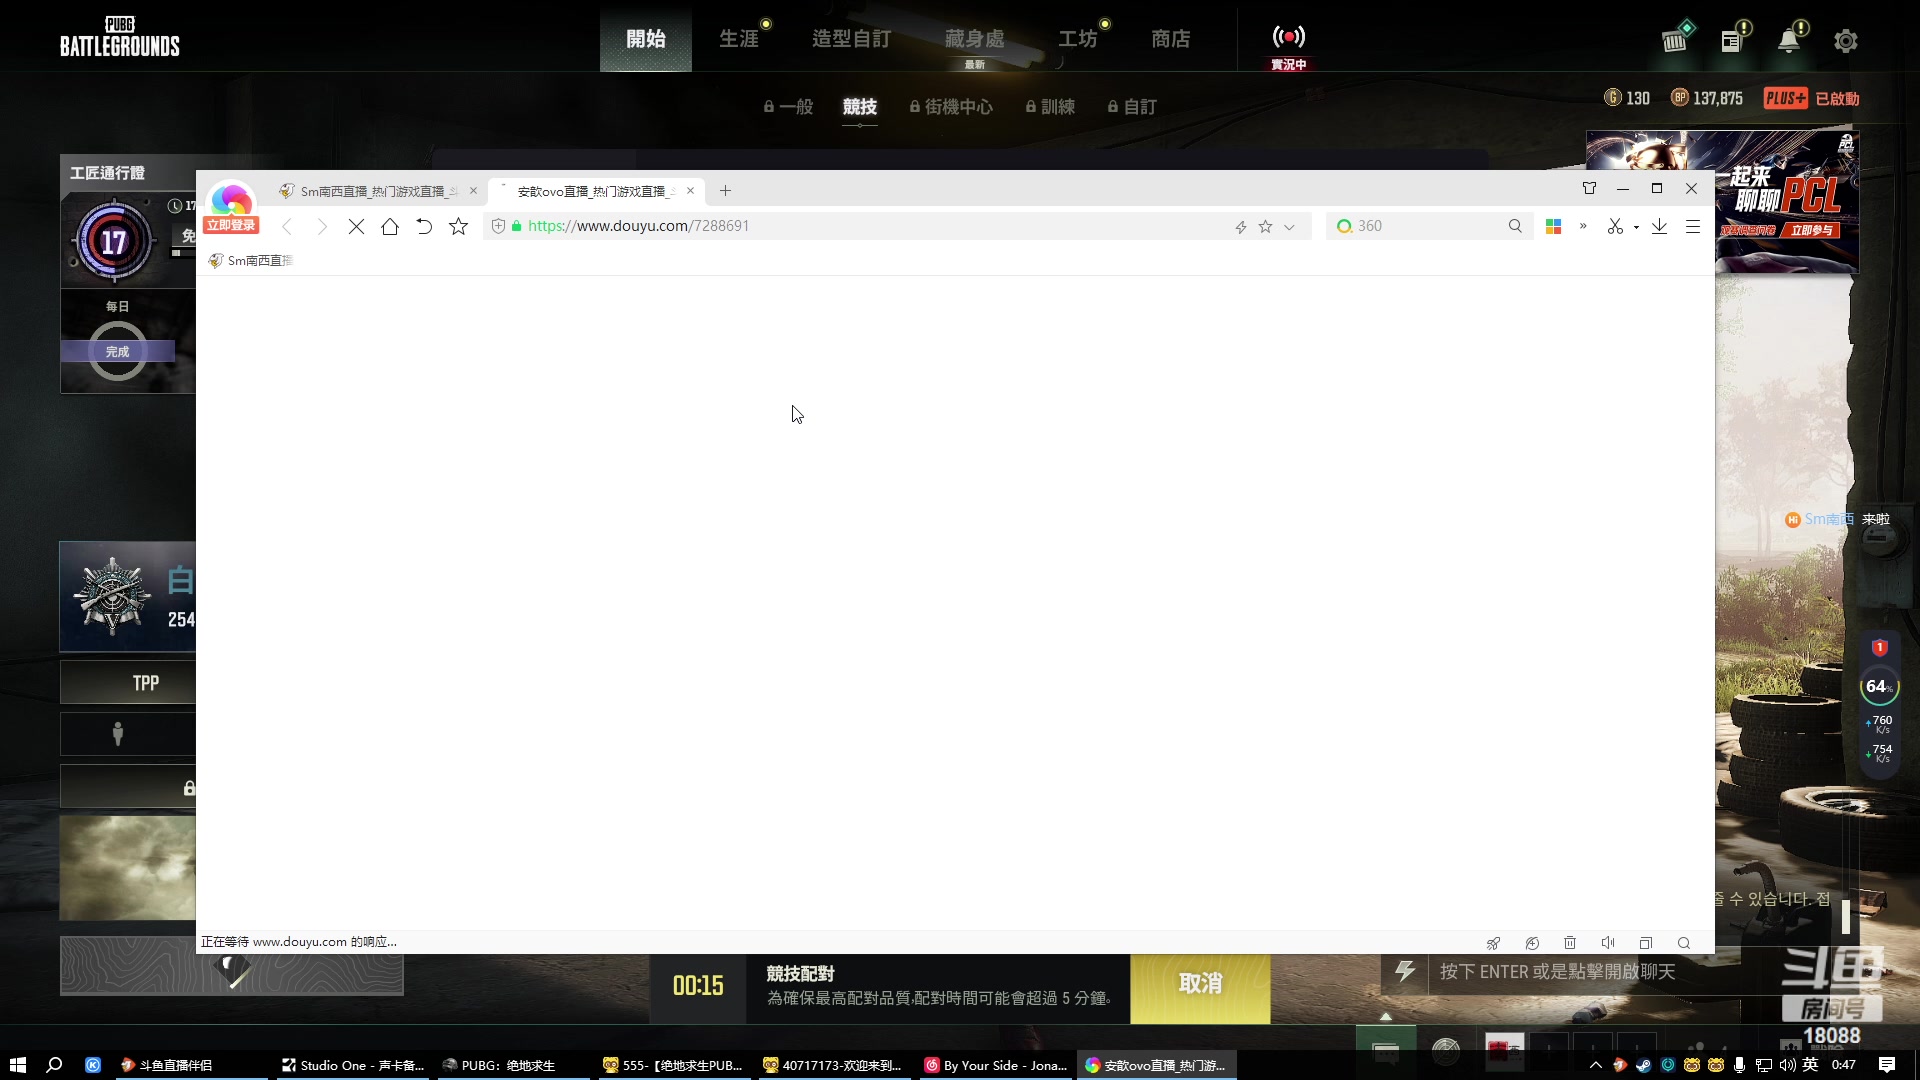Restore the last closed page with undo arrow
Image resolution: width=1920 pixels, height=1080 pixels.
424,227
